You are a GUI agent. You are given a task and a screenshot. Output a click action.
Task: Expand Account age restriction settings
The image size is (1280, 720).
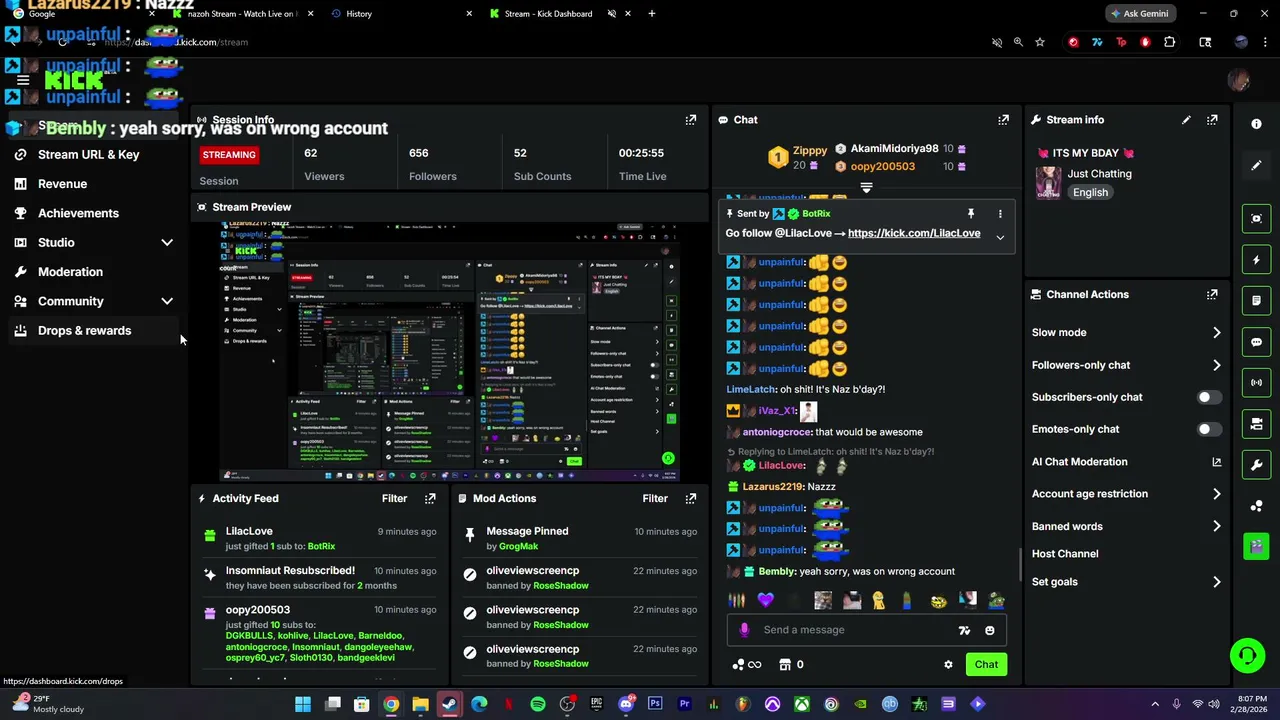pos(1217,494)
